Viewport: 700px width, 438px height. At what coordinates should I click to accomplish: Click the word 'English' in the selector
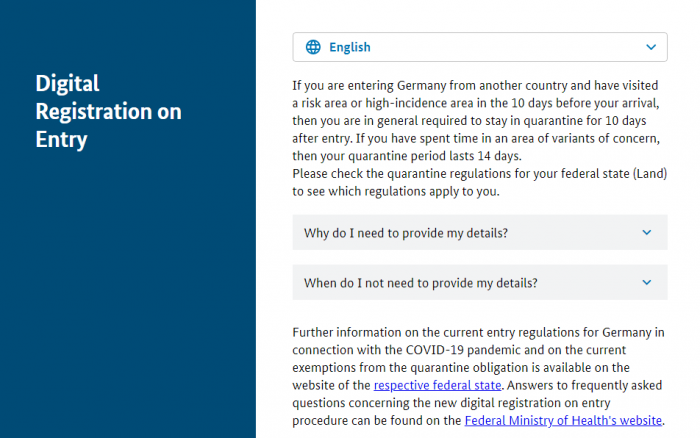(x=350, y=47)
